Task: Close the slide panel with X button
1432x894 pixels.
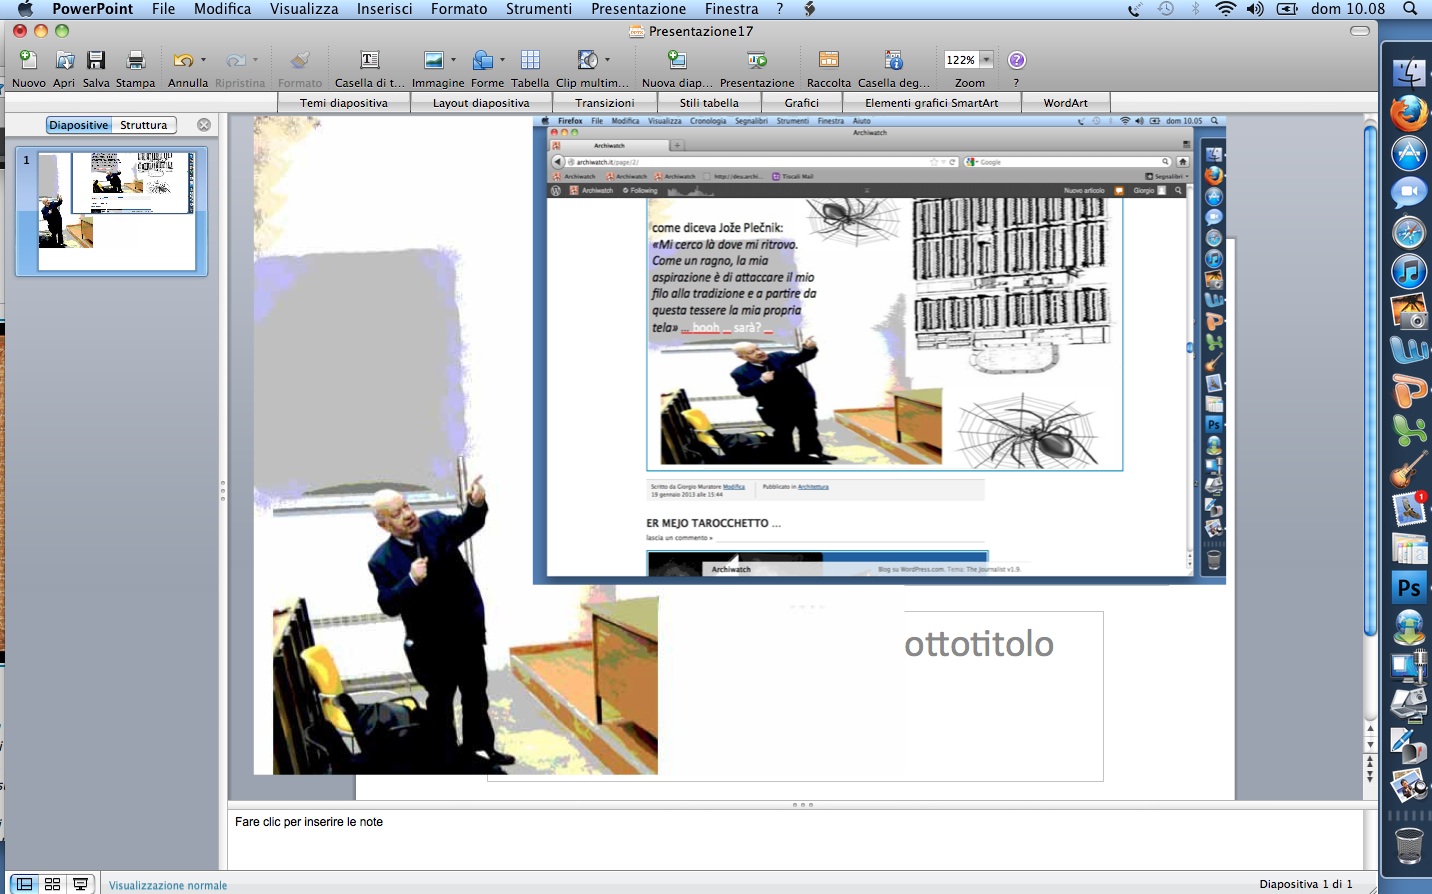Action: 204,125
